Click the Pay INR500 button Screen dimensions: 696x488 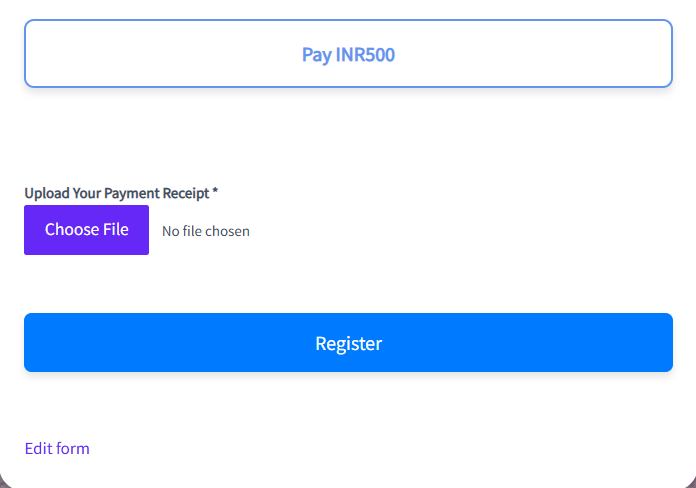[x=348, y=54]
